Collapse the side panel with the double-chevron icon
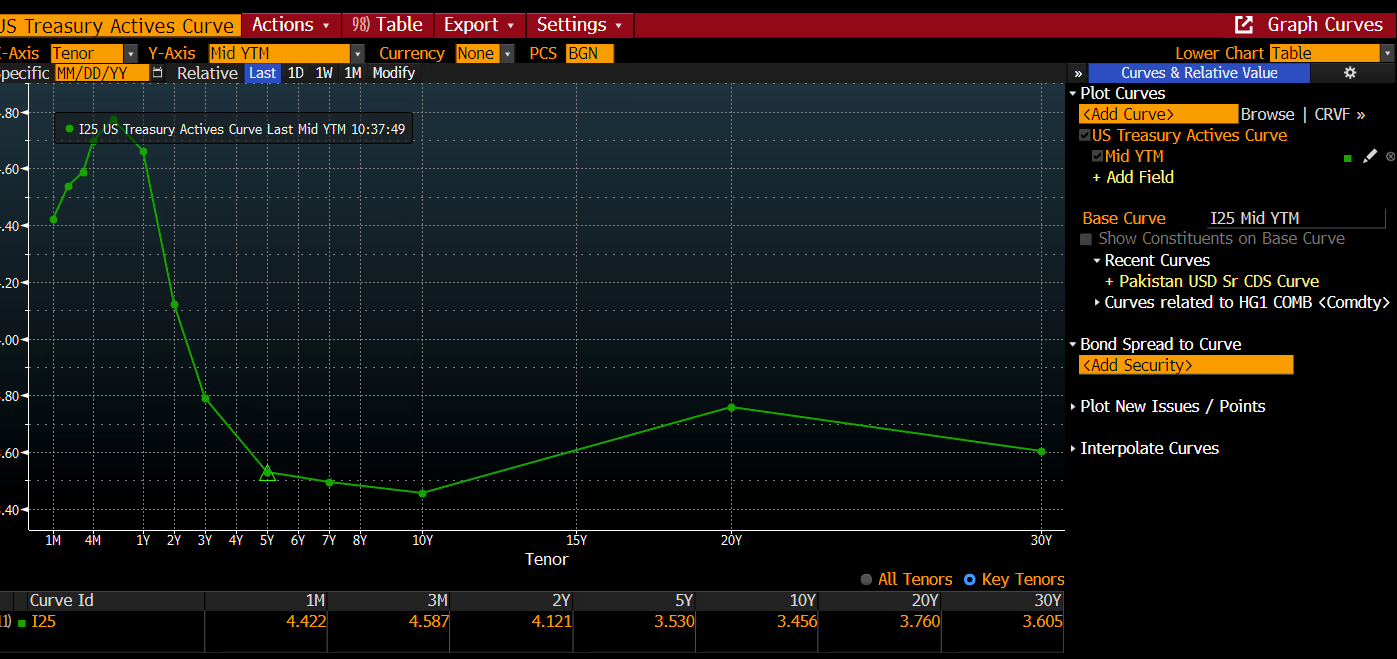This screenshot has width=1397, height=659. 1077,72
